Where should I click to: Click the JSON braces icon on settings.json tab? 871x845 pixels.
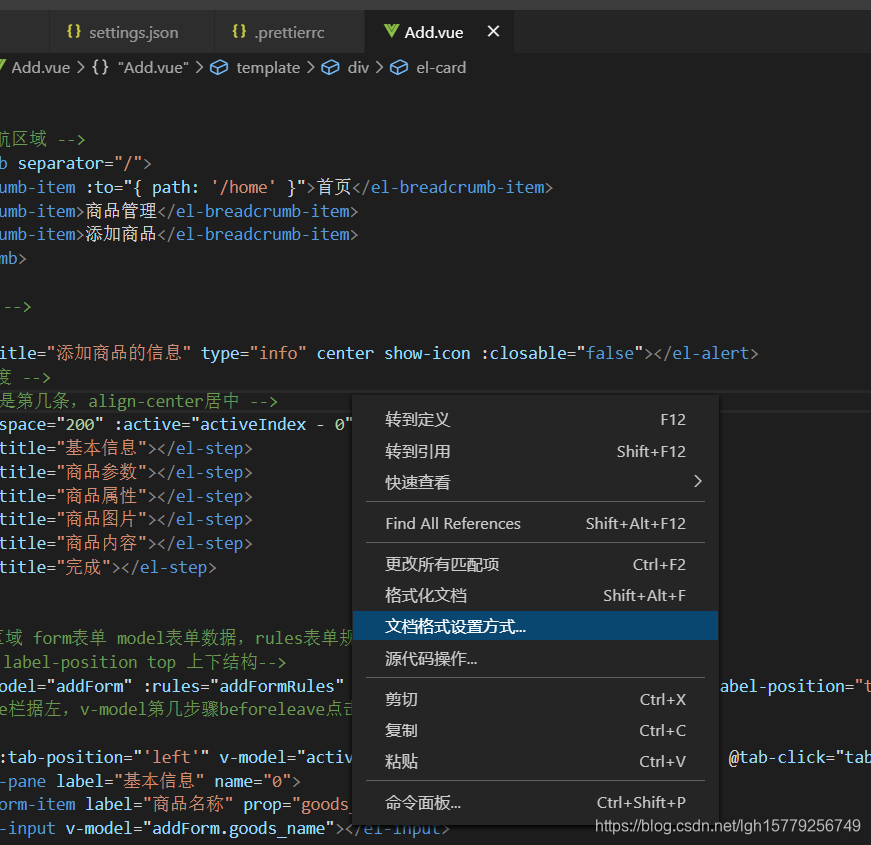coord(74,31)
